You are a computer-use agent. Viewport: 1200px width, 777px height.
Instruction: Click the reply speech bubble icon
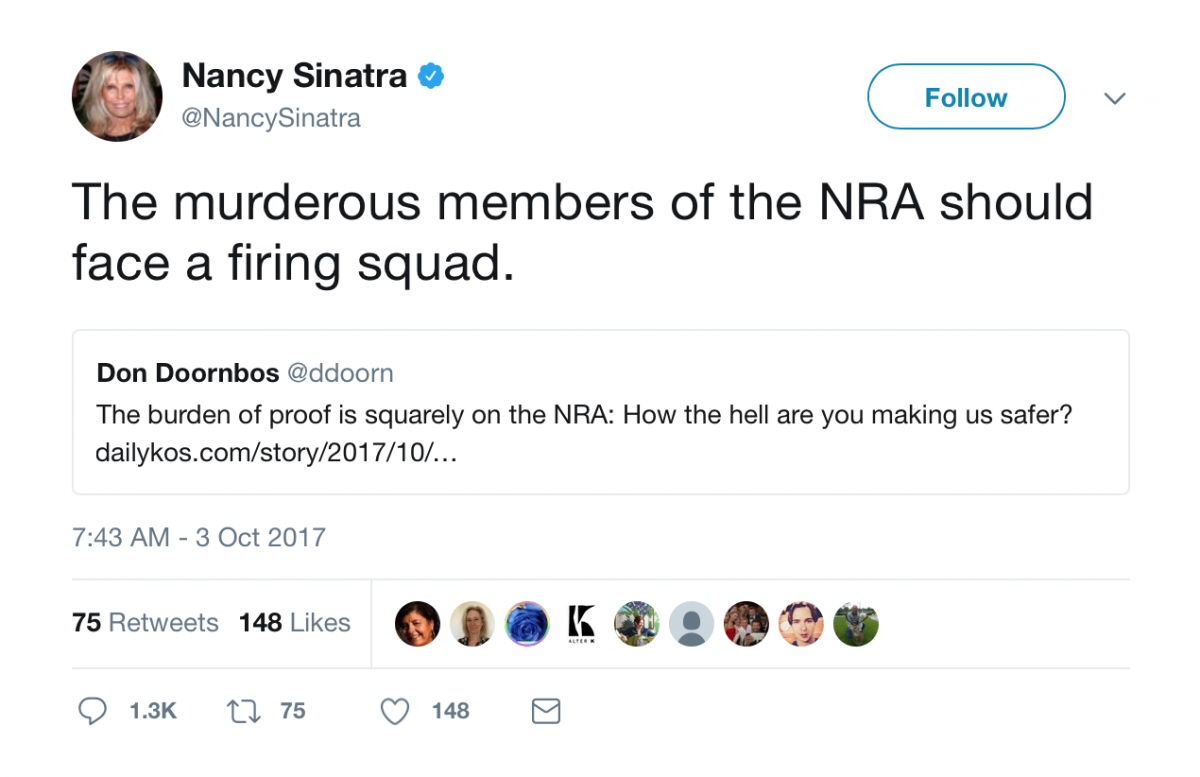(x=92, y=711)
